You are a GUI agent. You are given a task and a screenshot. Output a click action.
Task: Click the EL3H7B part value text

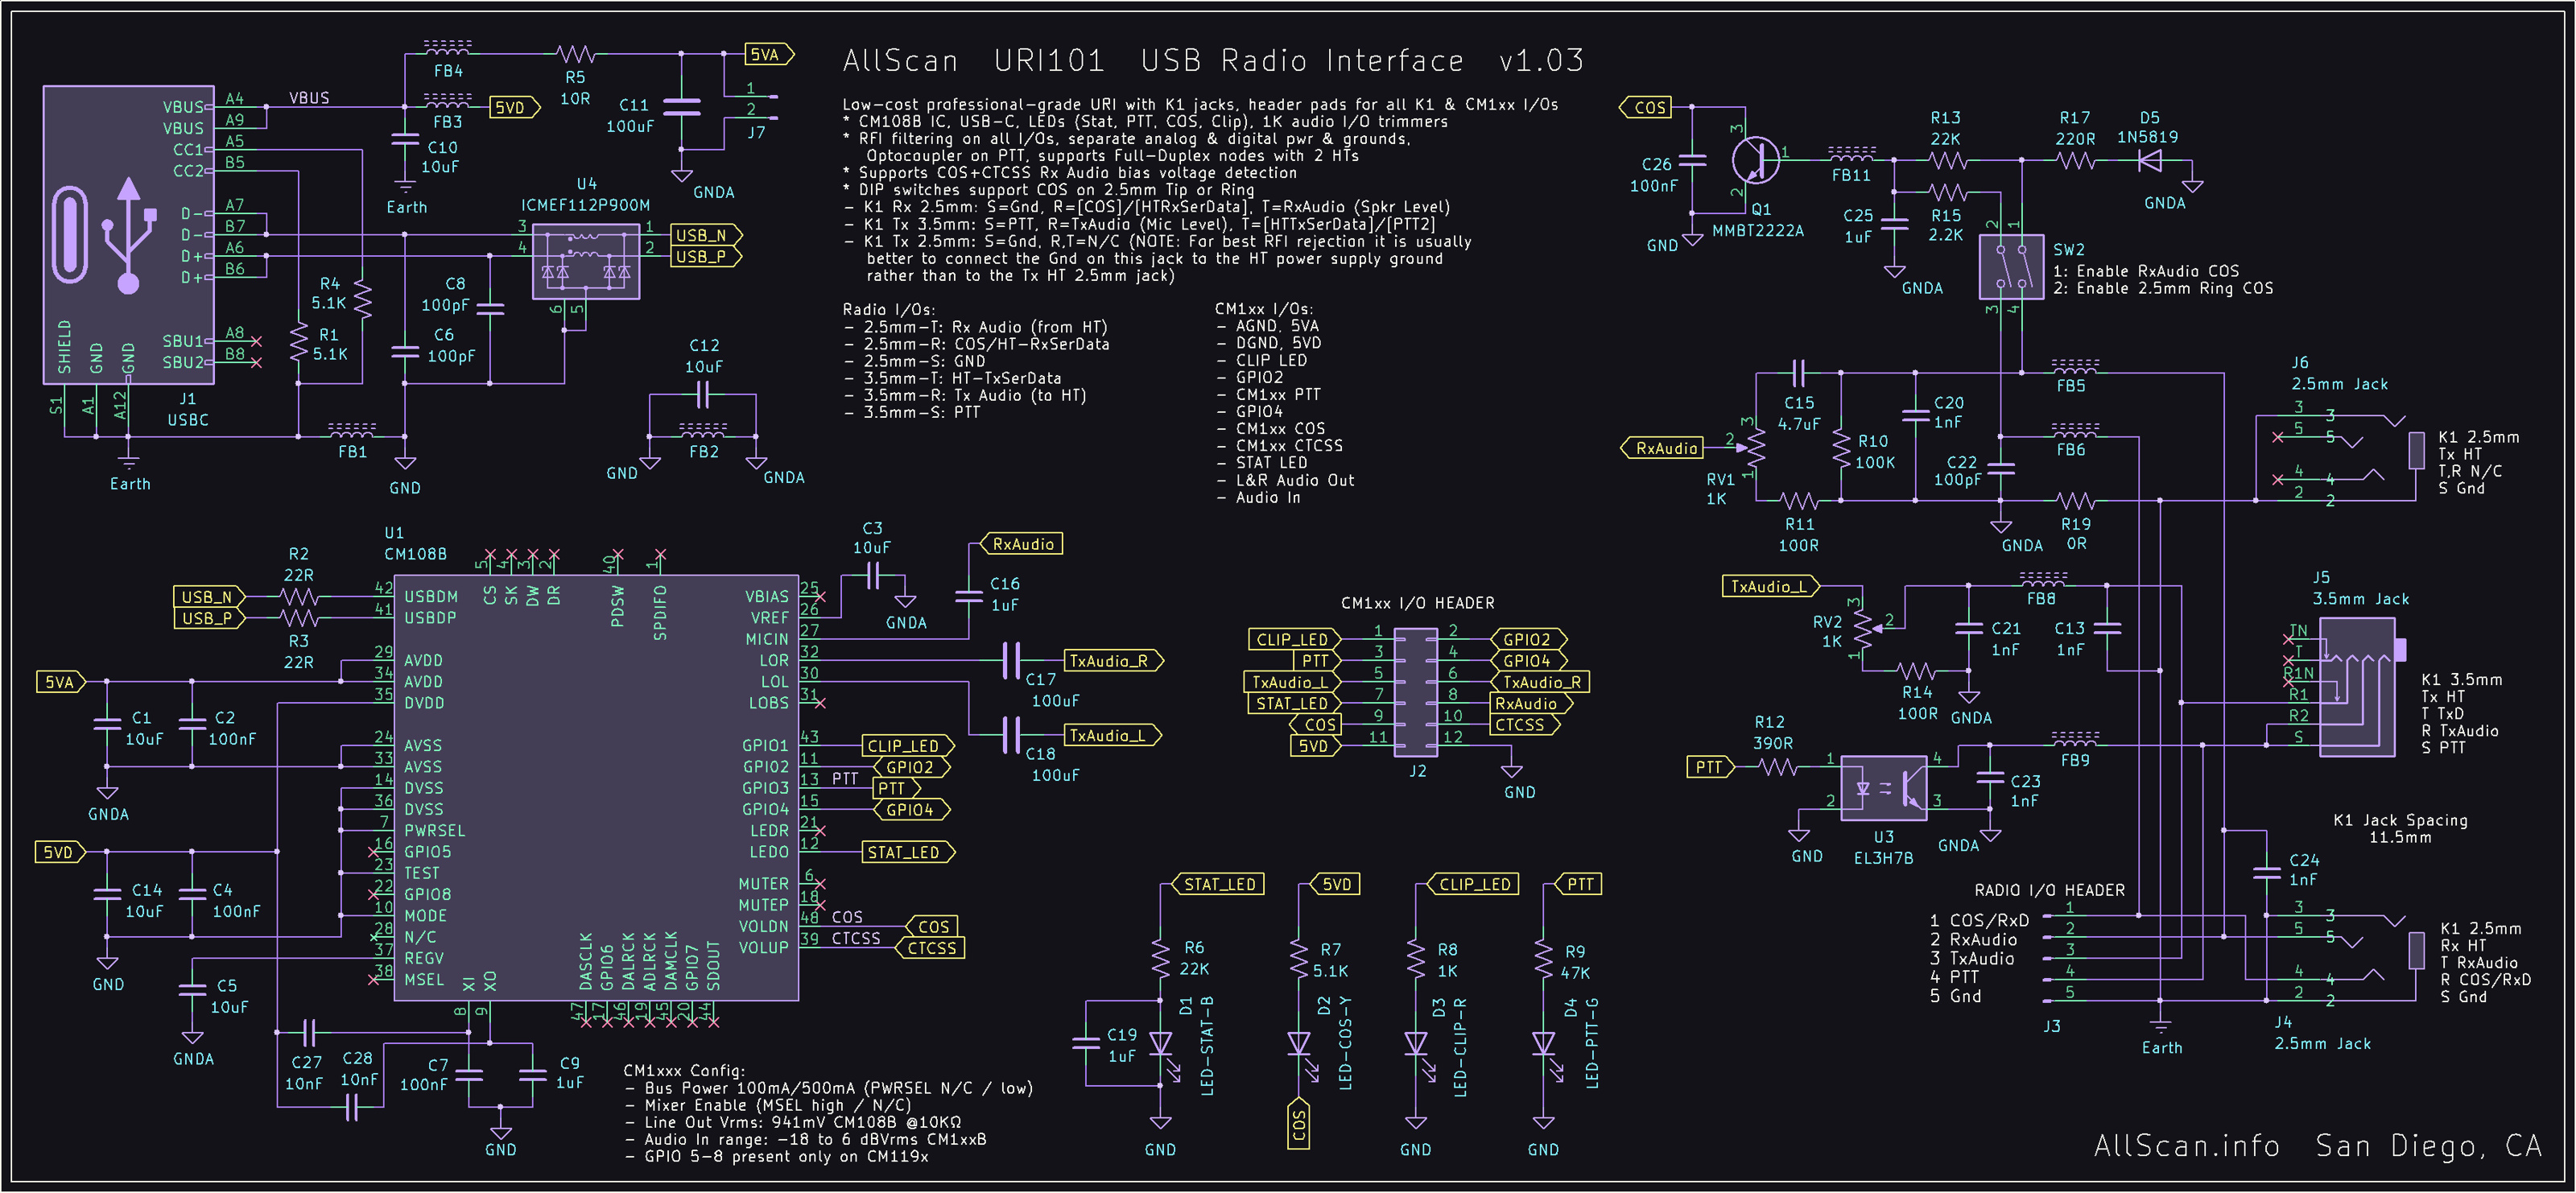[1883, 858]
